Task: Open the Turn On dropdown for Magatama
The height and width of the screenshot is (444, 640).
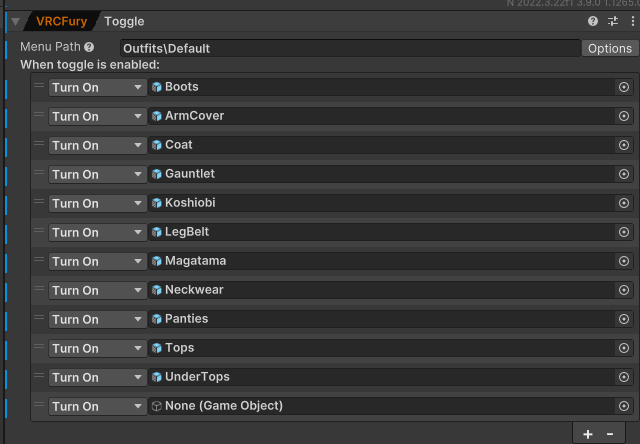Action: point(98,261)
